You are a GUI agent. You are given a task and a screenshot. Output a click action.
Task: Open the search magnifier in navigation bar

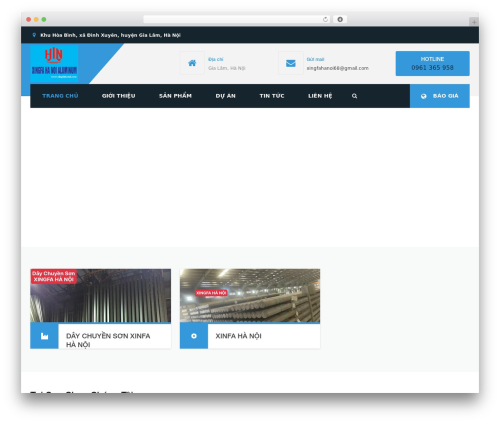point(354,96)
